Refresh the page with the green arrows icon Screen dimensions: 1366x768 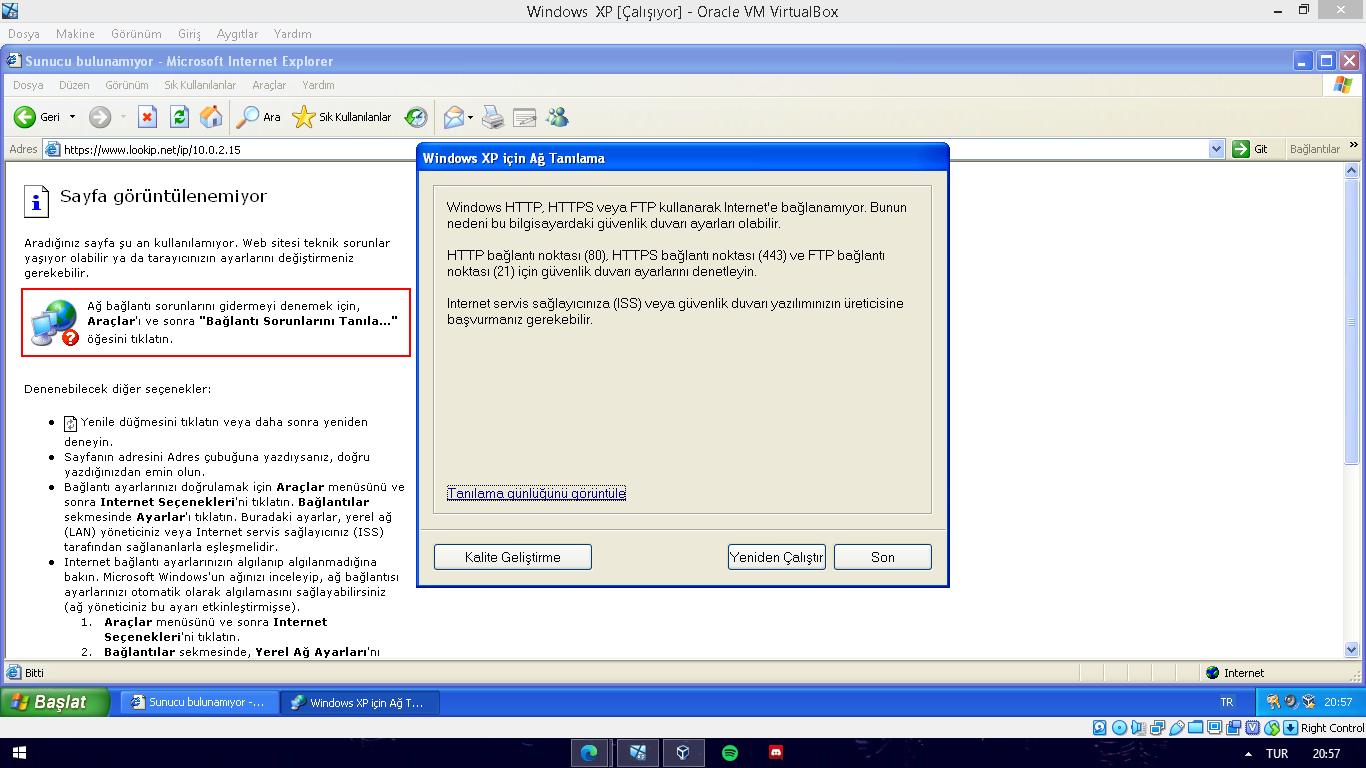pyautogui.click(x=179, y=117)
